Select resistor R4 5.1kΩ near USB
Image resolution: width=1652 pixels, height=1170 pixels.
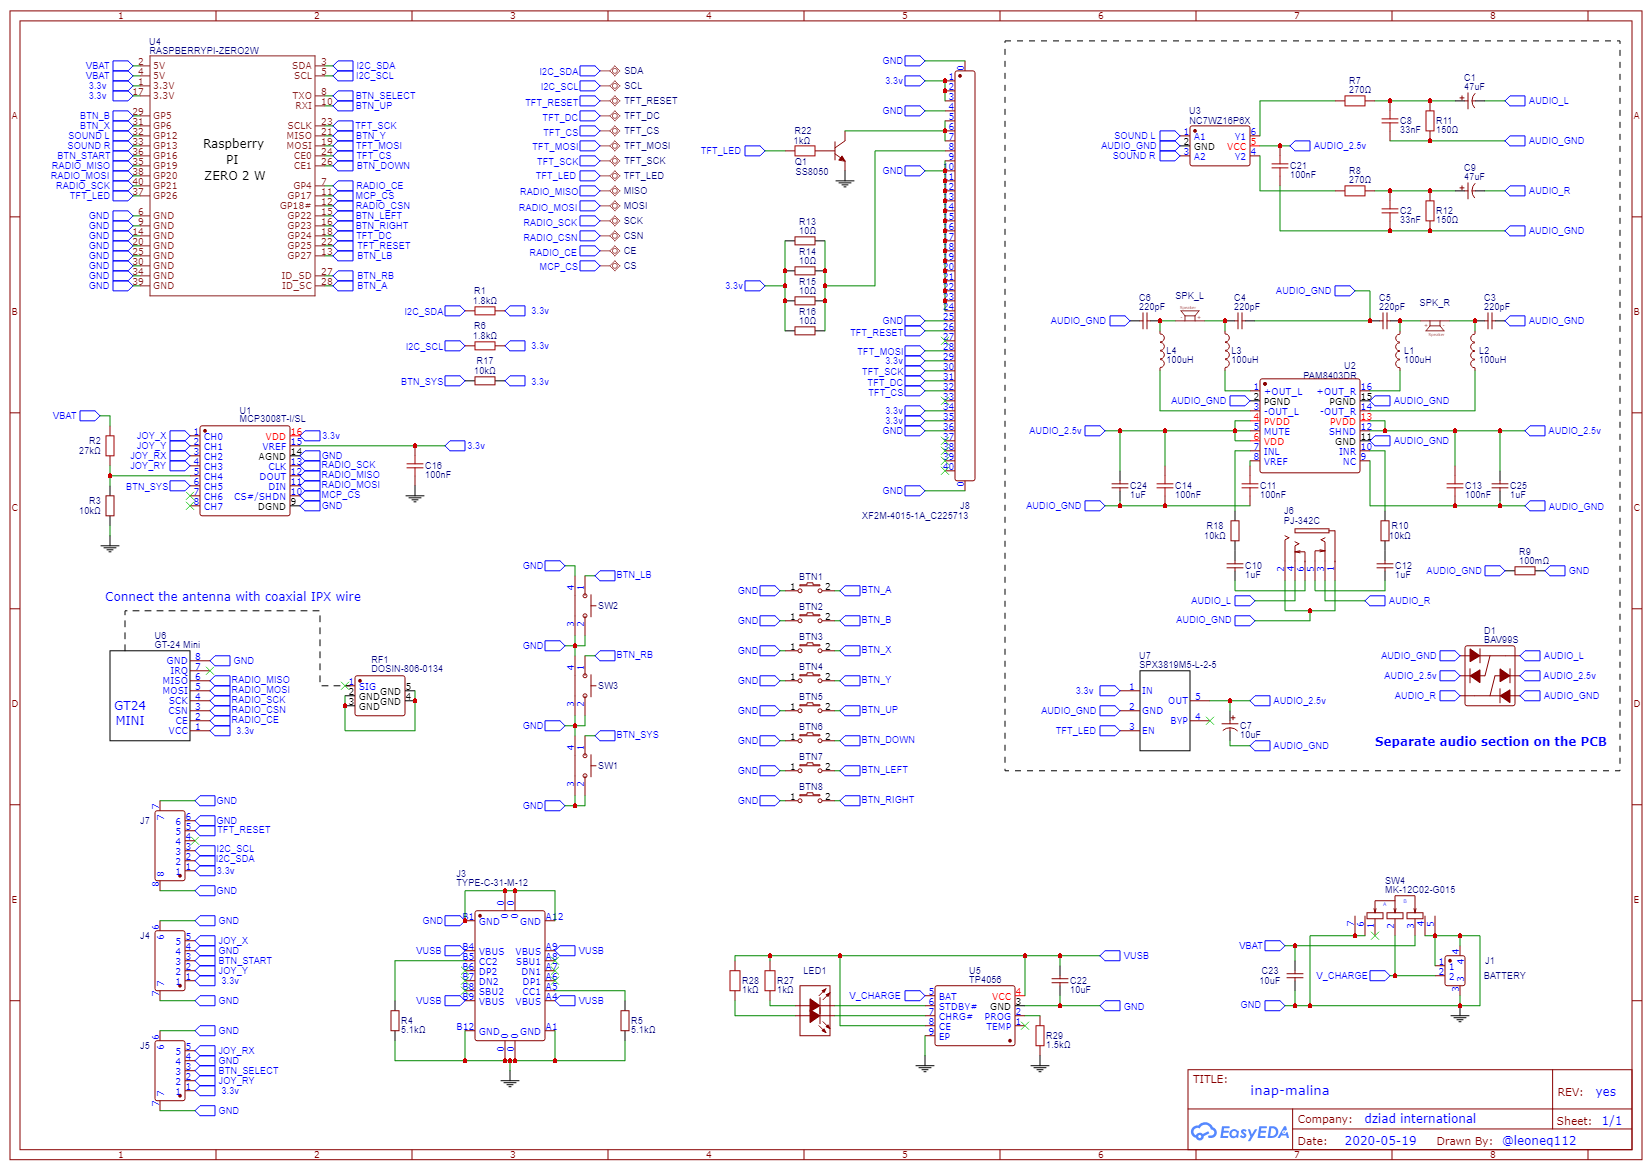(x=395, y=1020)
